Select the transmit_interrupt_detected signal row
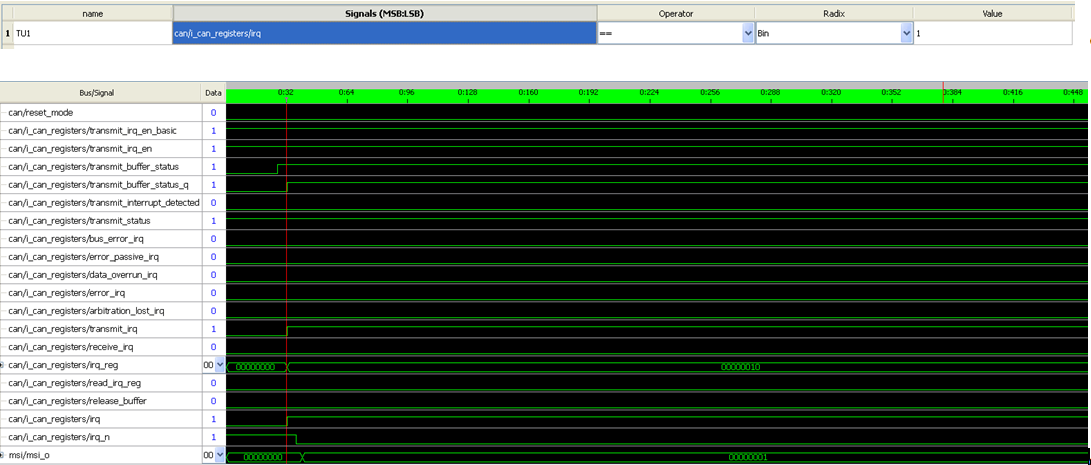 pyautogui.click(x=104, y=203)
